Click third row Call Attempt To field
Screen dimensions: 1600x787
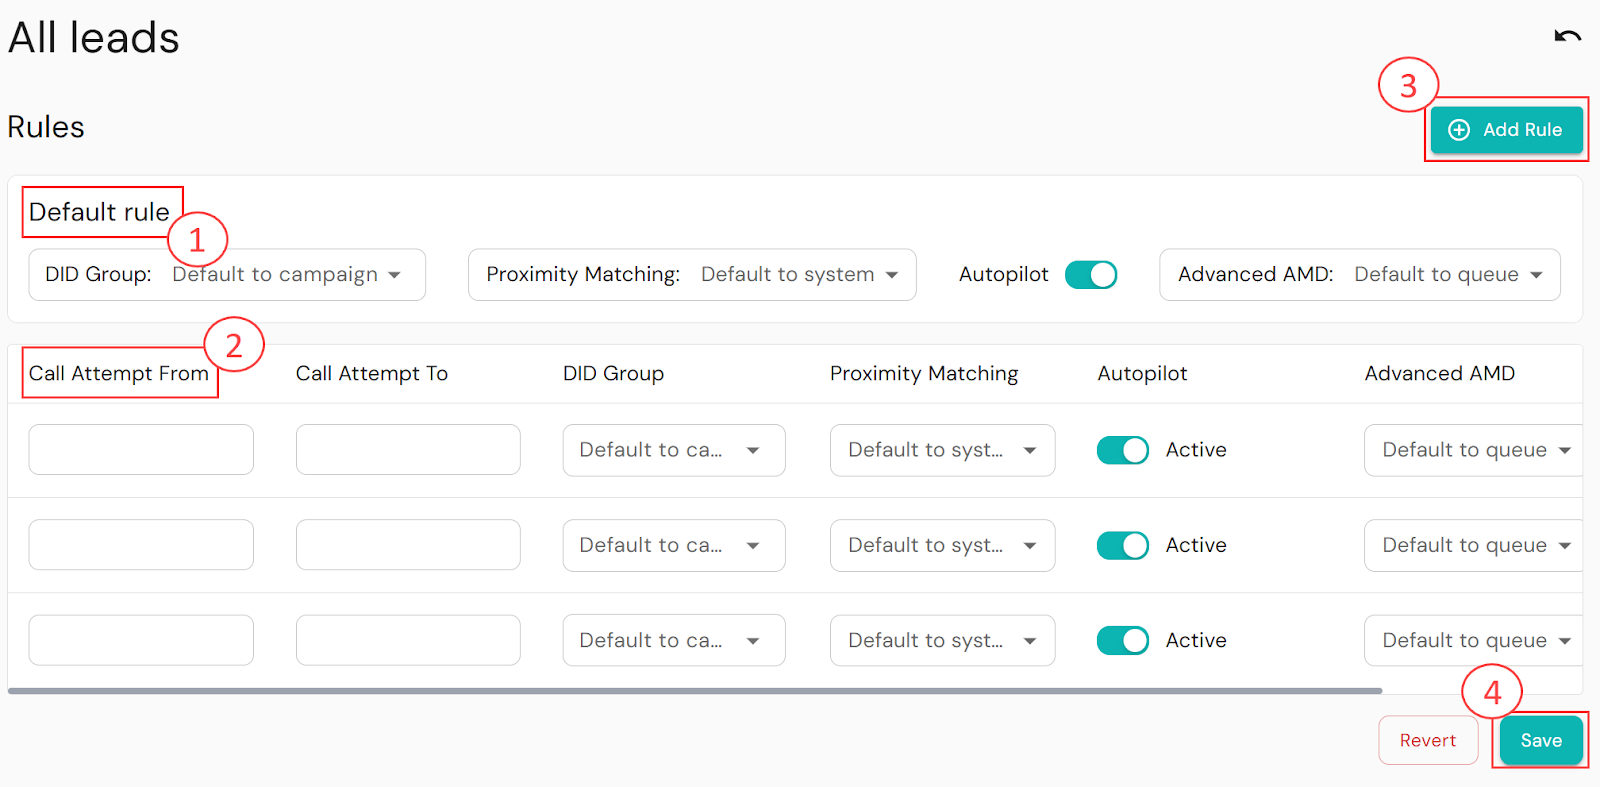point(408,640)
